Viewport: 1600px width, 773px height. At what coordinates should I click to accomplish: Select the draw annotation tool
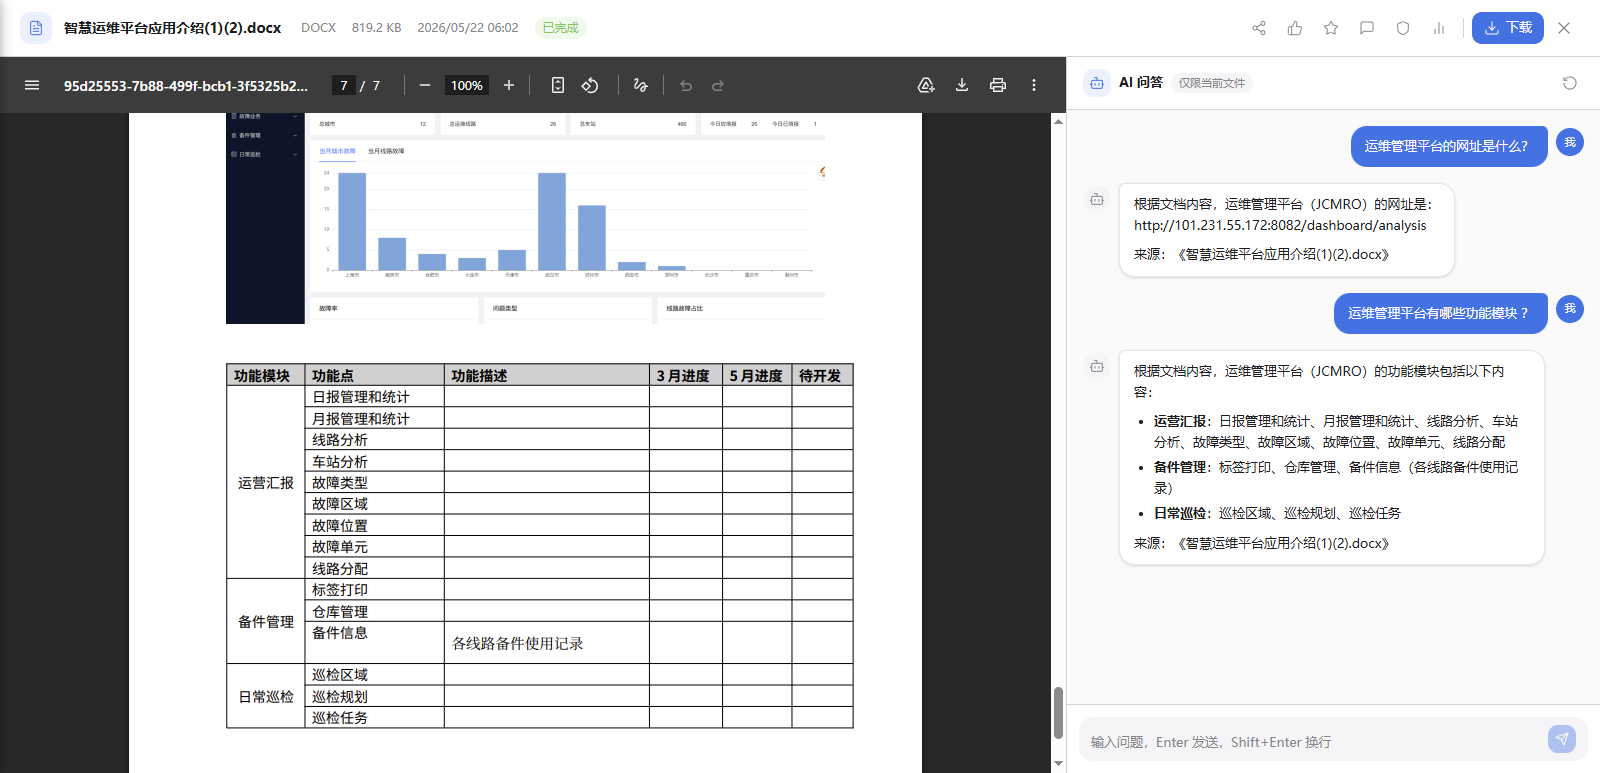pyautogui.click(x=641, y=85)
